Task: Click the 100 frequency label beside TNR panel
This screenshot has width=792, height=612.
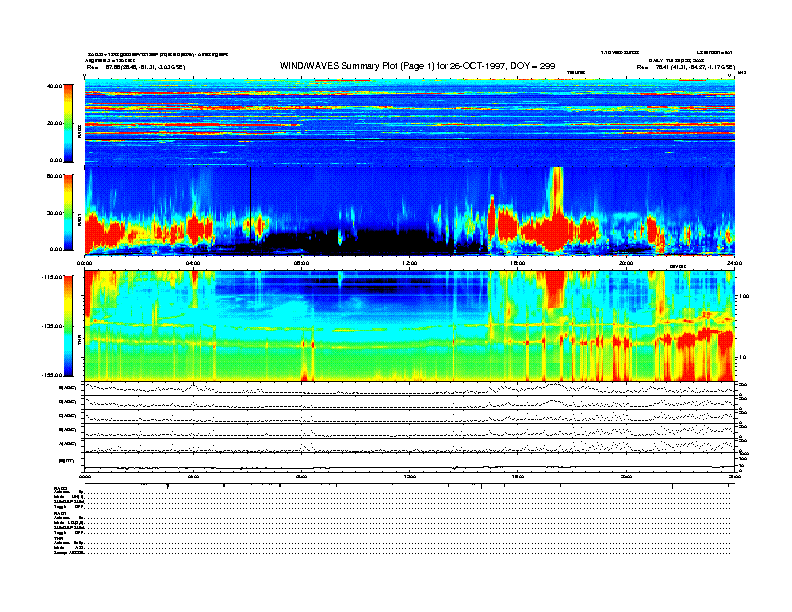Action: pyautogui.click(x=744, y=296)
